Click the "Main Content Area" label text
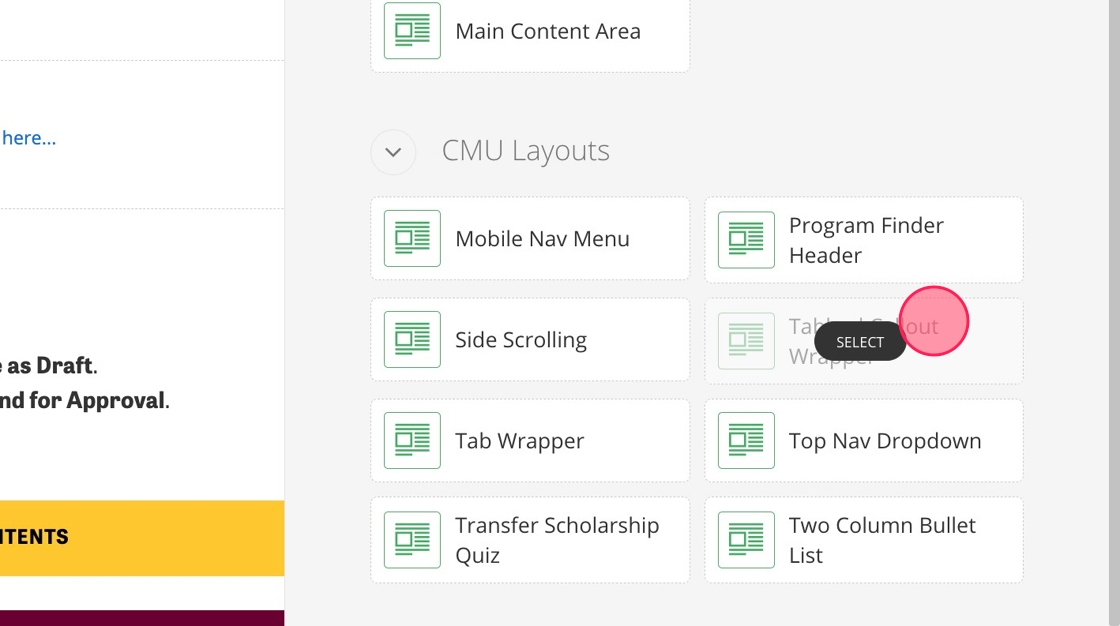The width and height of the screenshot is (1120, 626). tap(547, 31)
